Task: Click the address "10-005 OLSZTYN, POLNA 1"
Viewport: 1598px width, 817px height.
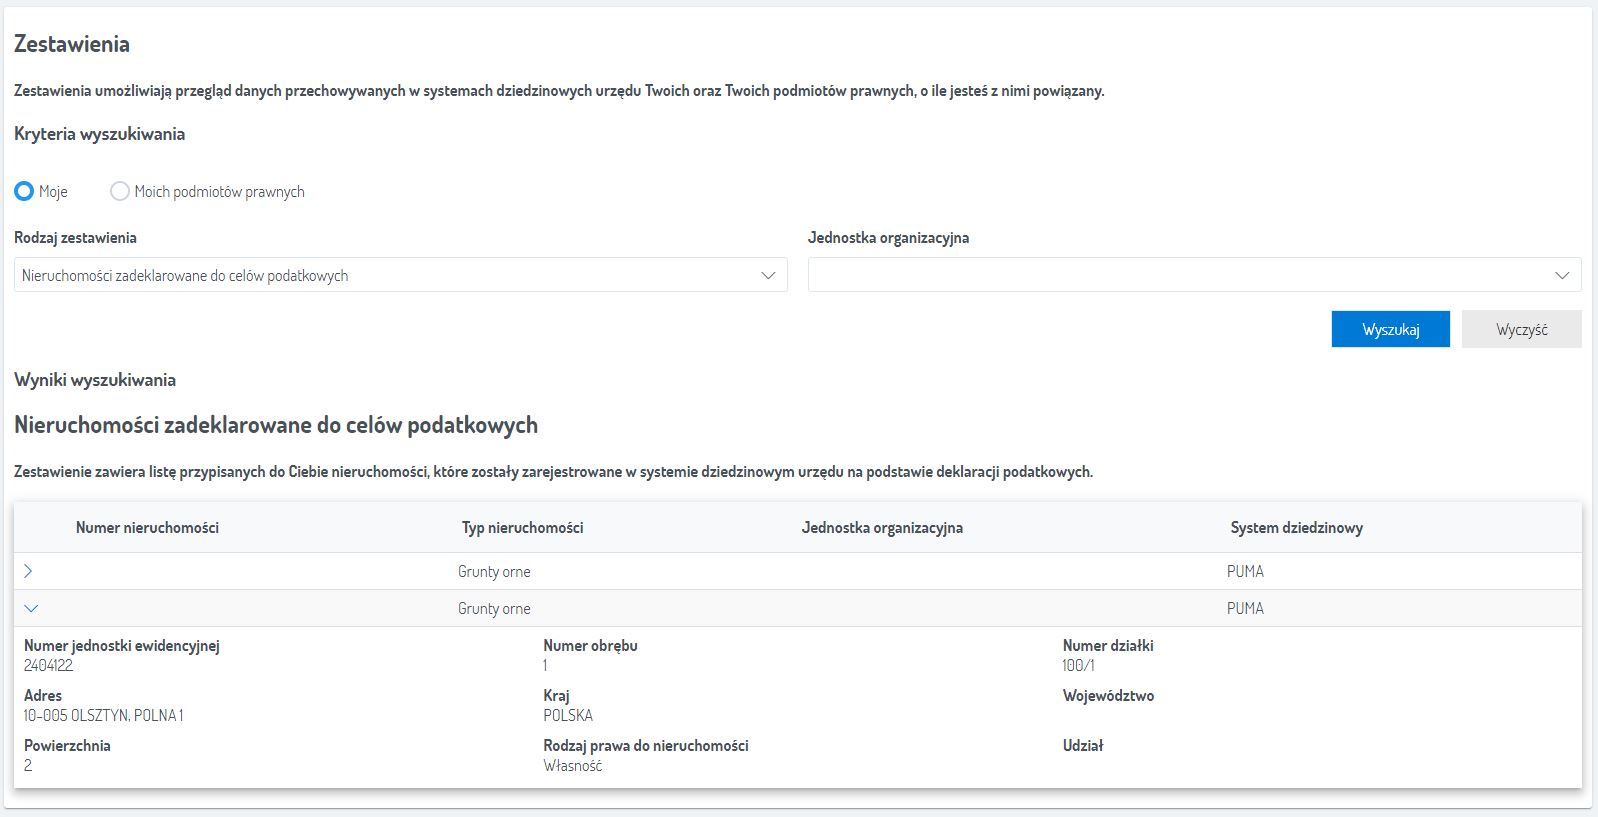Action: pyautogui.click(x=103, y=716)
